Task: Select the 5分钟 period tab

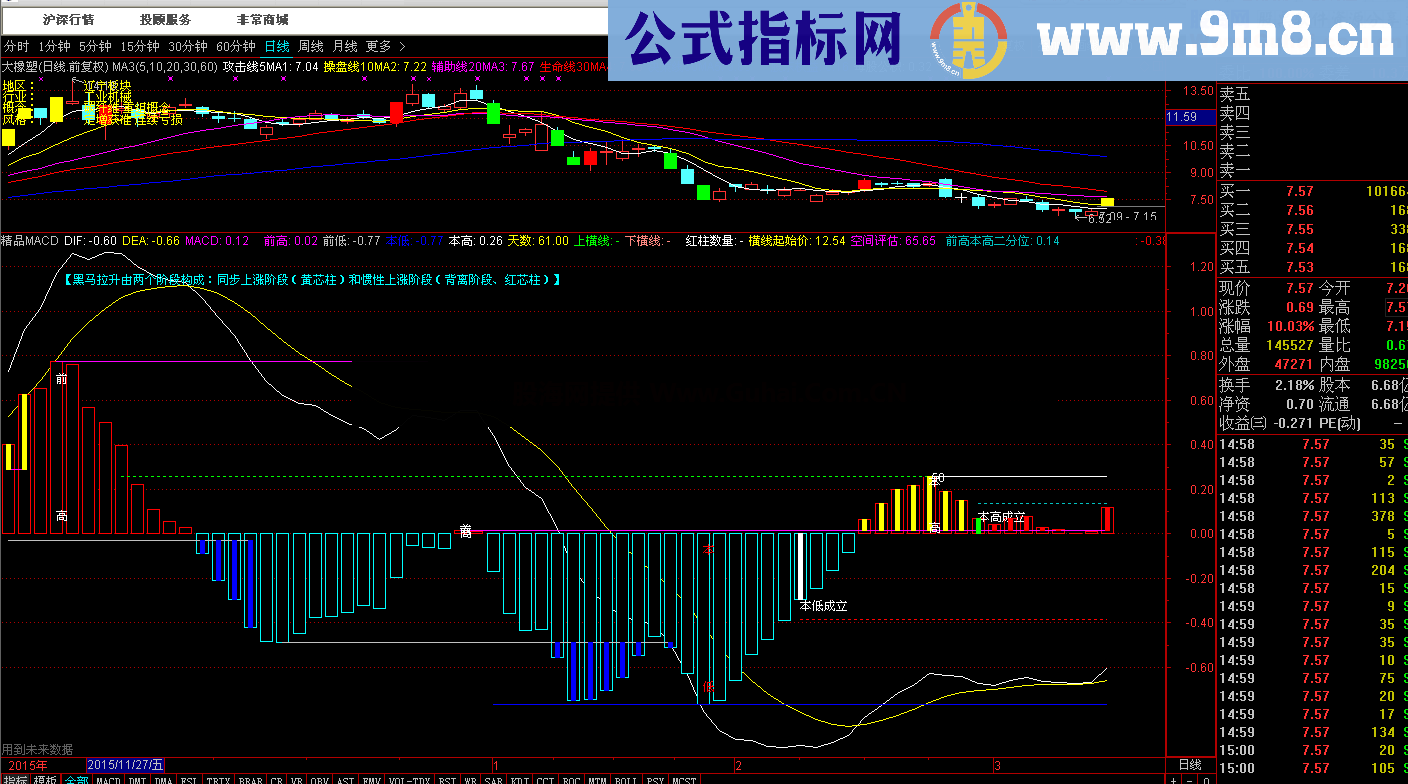Action: [95, 46]
